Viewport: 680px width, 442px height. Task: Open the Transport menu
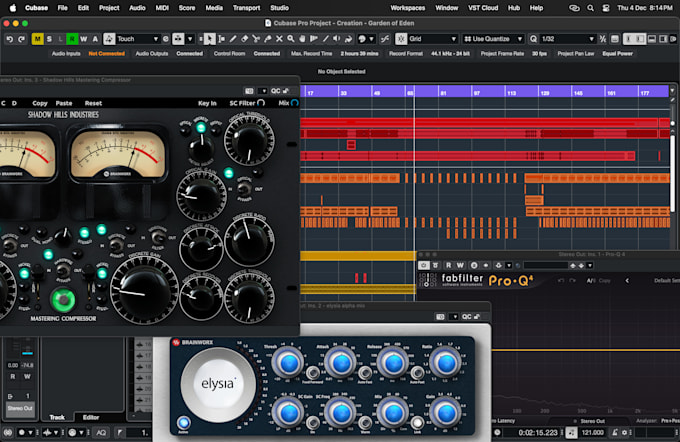click(x=246, y=8)
